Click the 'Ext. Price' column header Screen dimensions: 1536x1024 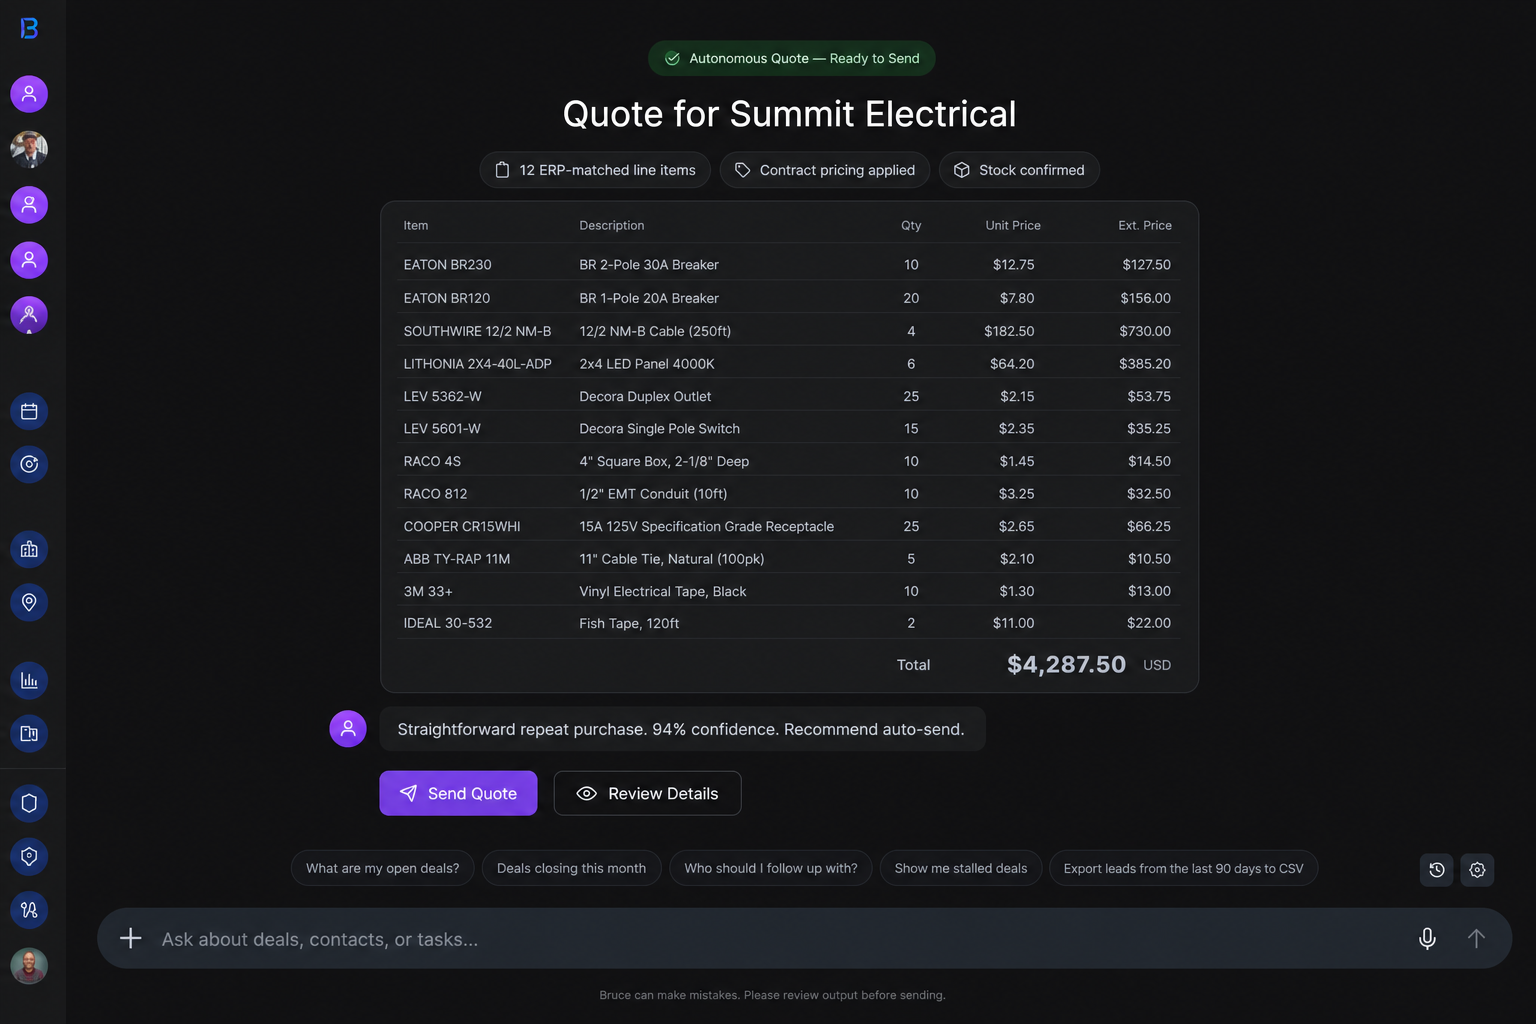pyautogui.click(x=1145, y=226)
